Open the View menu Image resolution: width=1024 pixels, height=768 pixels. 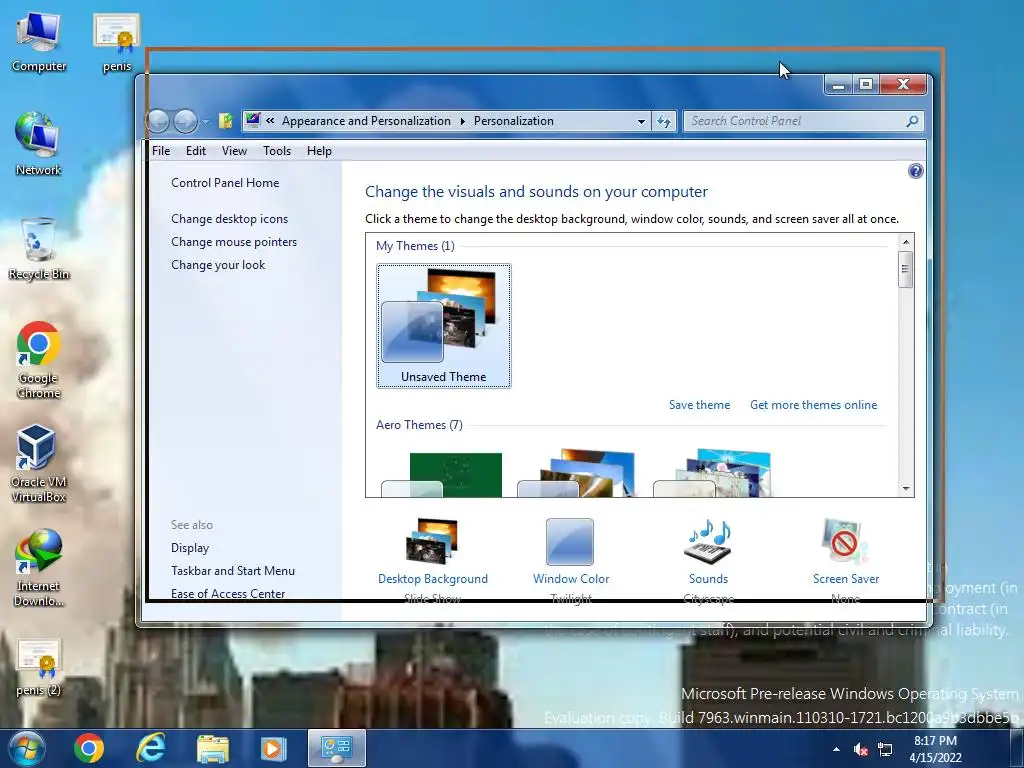pyautogui.click(x=234, y=151)
